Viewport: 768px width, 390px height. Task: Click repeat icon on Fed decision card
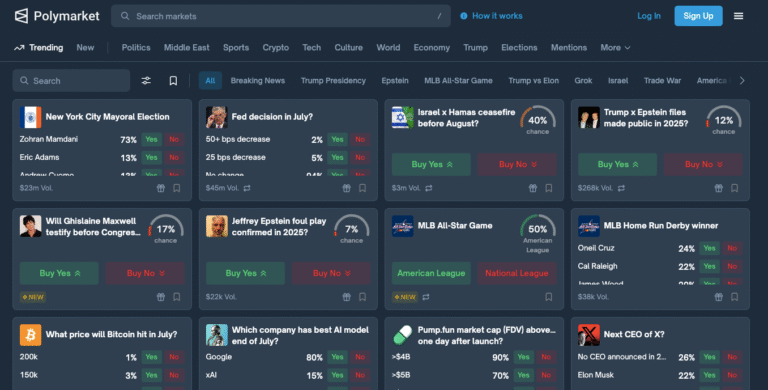247,188
